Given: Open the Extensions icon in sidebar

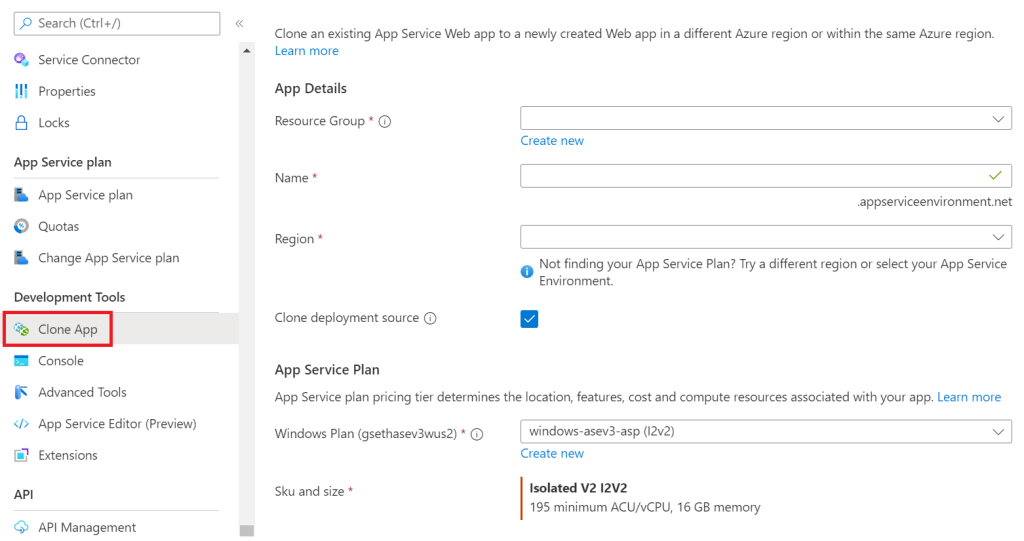Looking at the screenshot, I should point(21,456).
